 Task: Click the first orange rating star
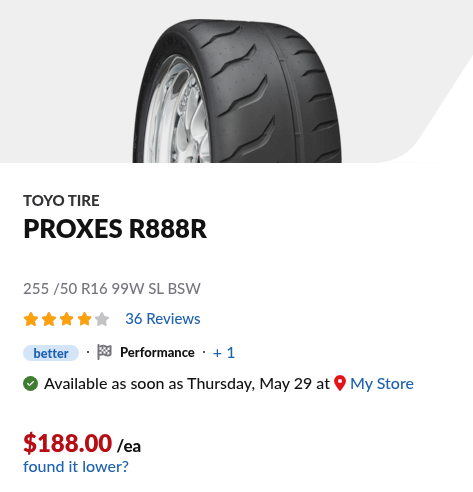pos(31,319)
